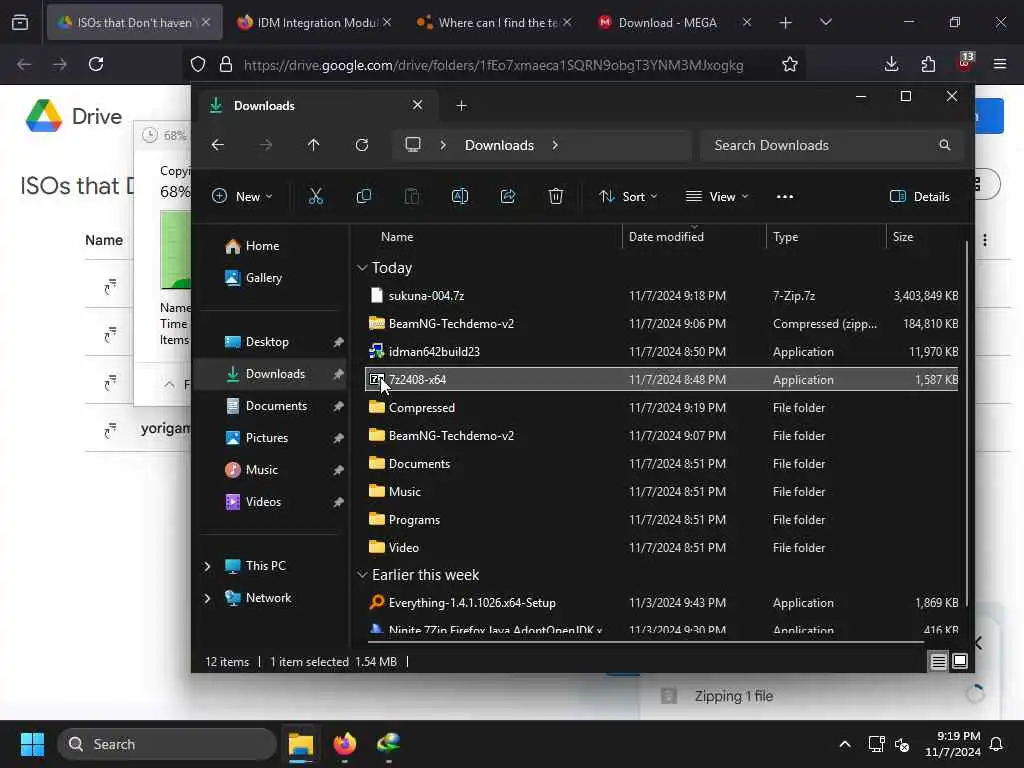Open Firefox extensions puzzle icon

(x=928, y=64)
